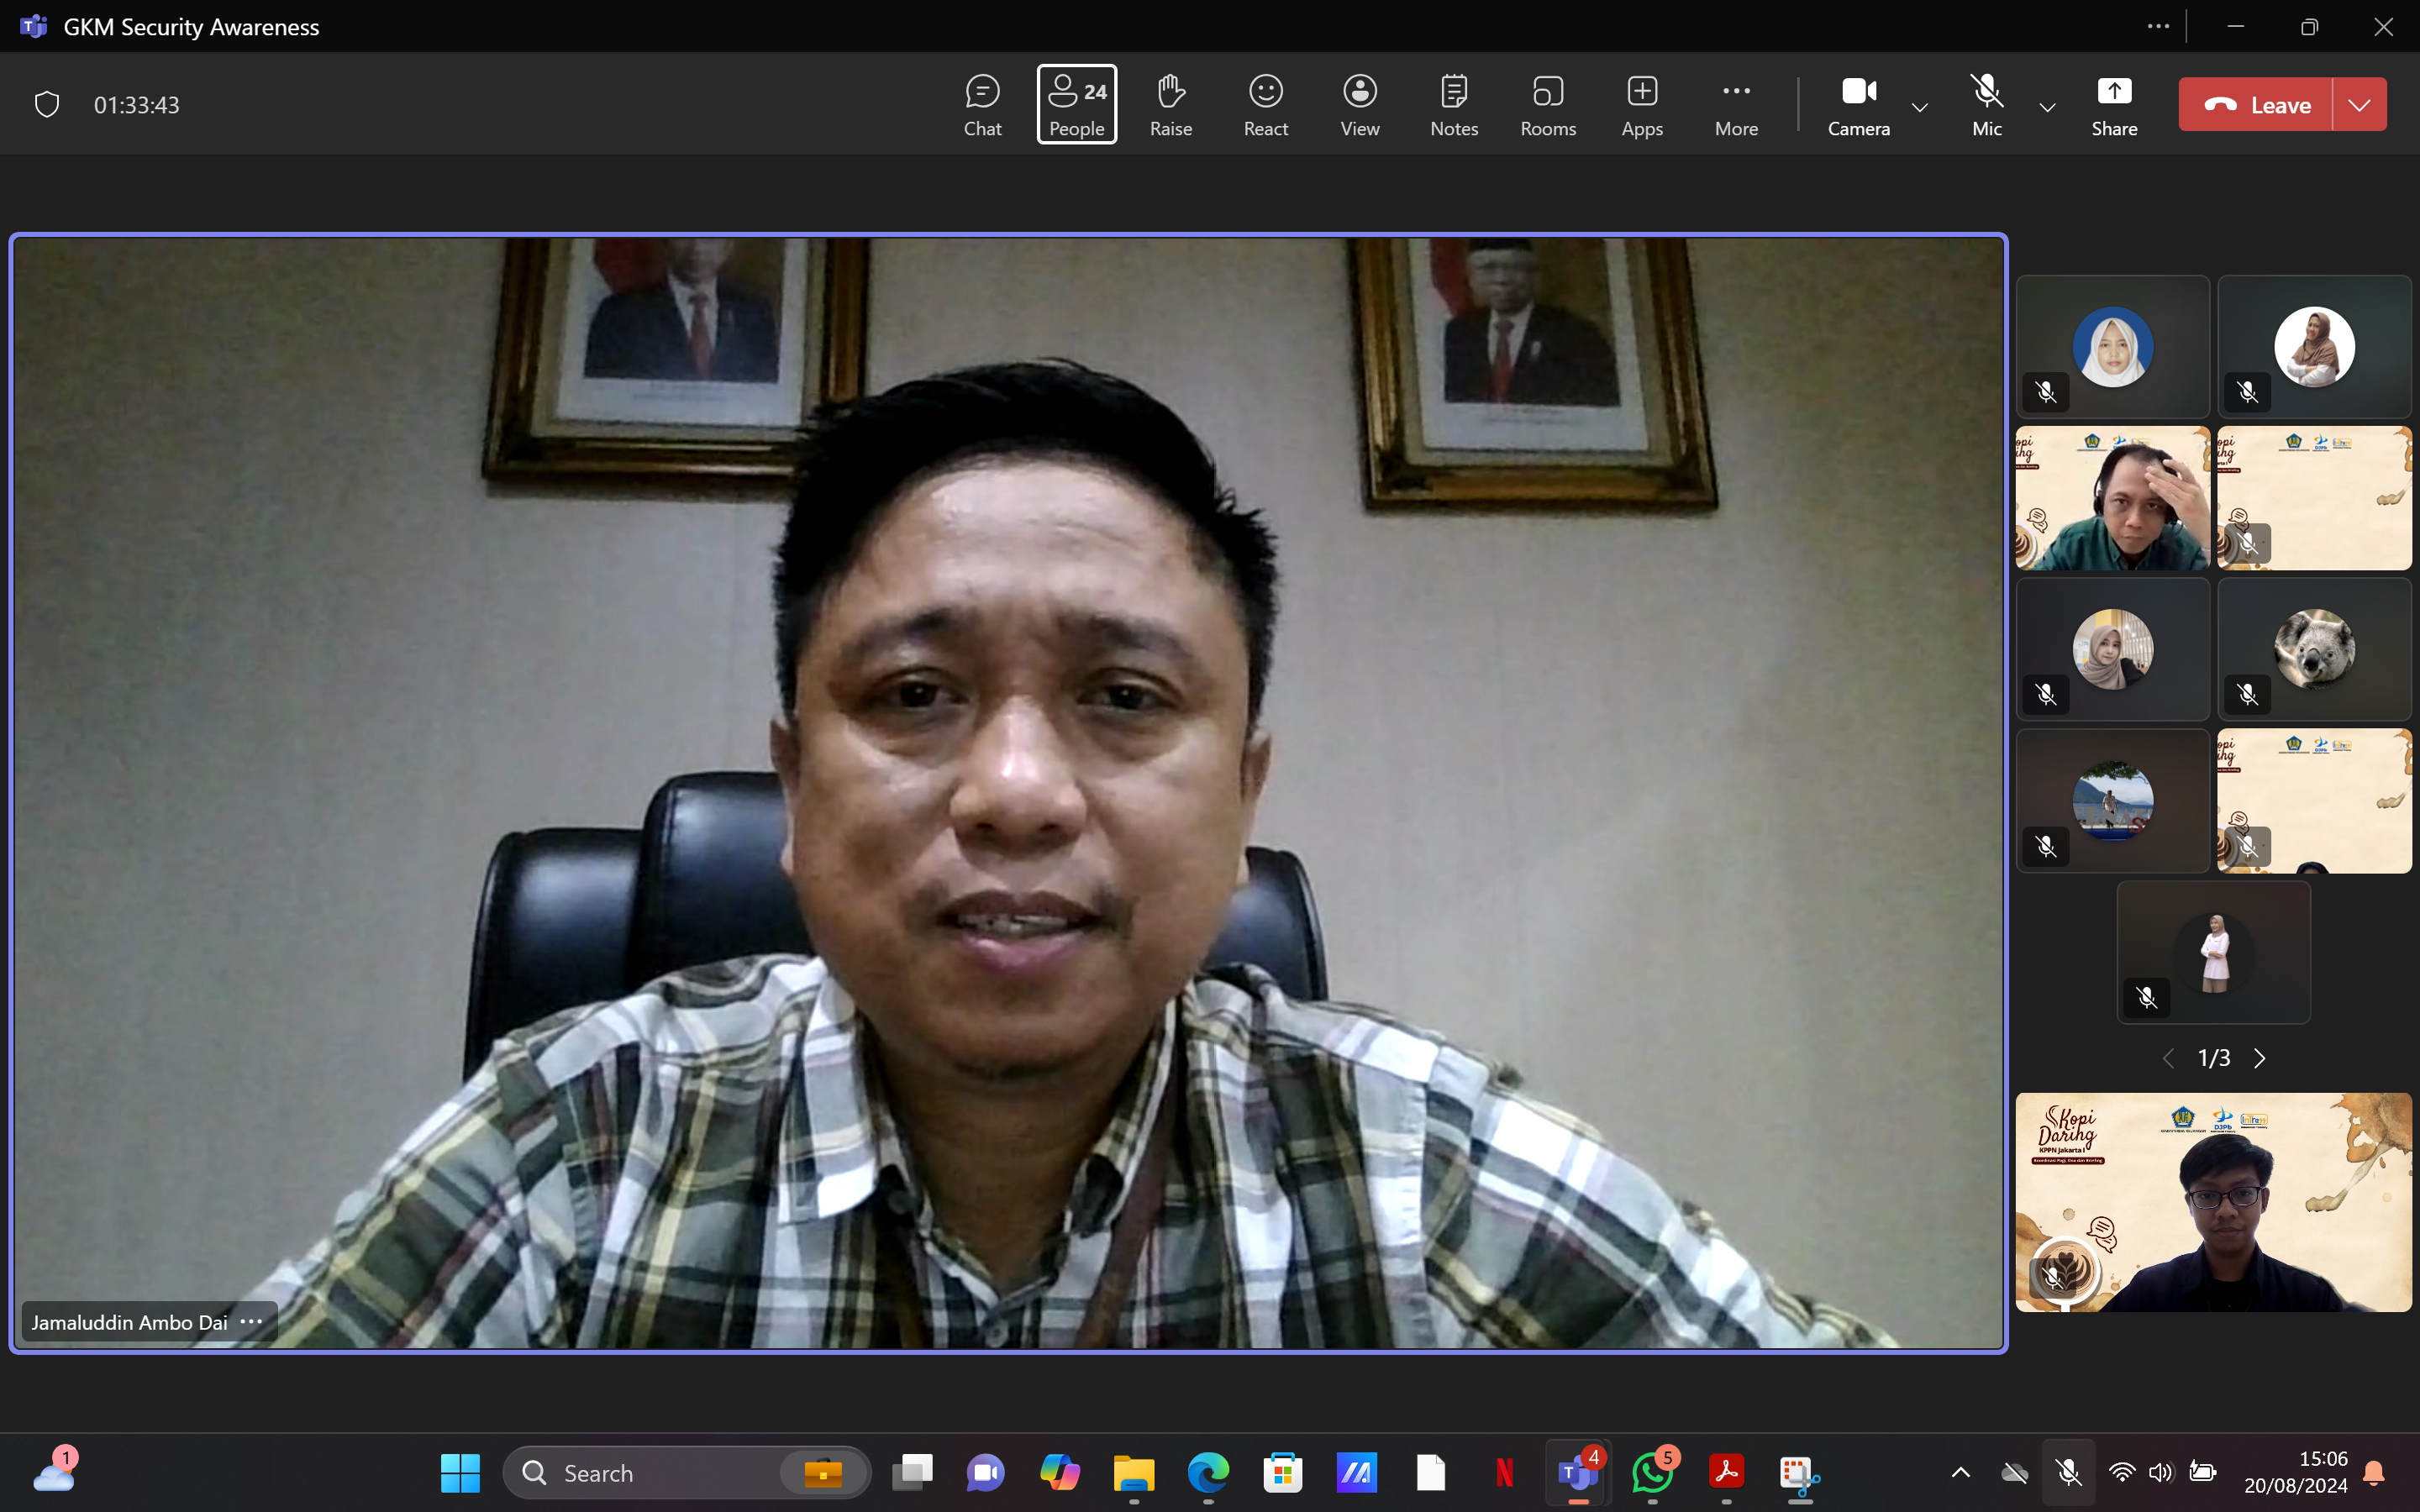Open the Chat panel
2420x1512 pixels.
coord(982,104)
